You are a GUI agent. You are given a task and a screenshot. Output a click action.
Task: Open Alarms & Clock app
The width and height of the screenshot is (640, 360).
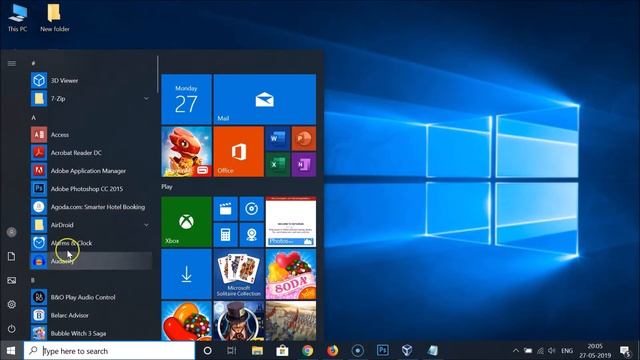coord(91,243)
